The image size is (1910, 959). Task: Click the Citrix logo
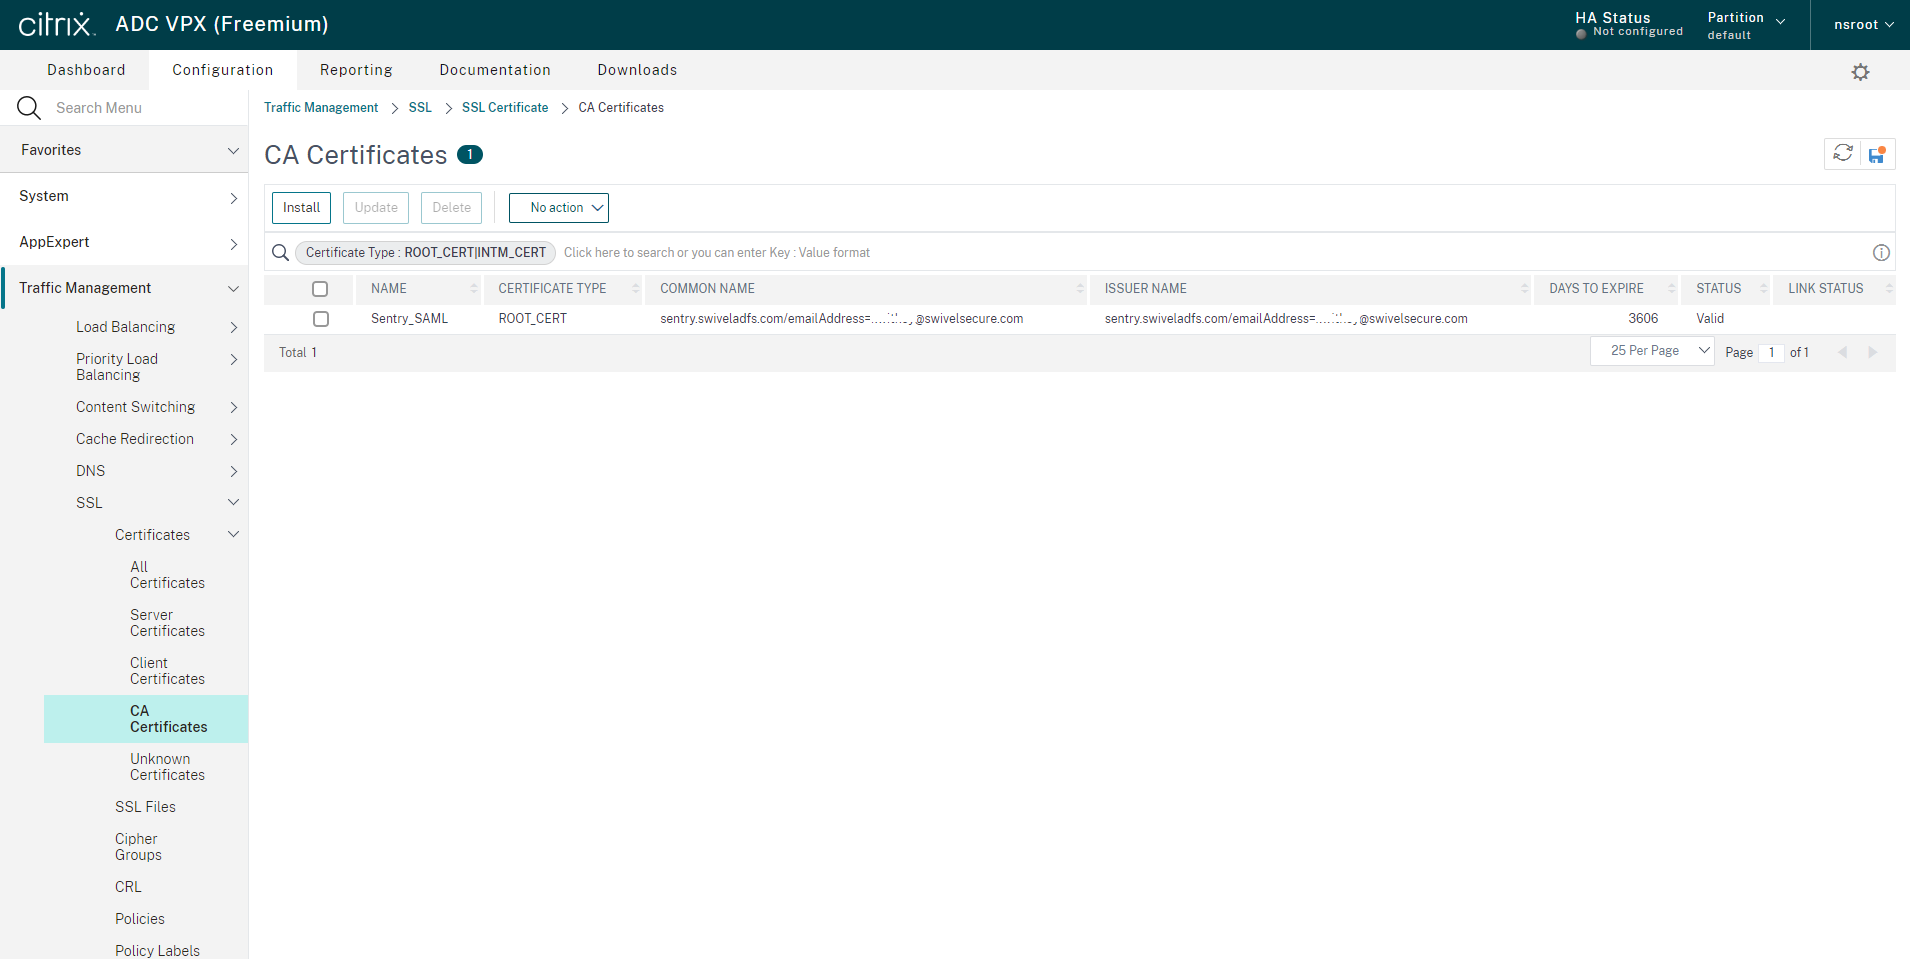pyautogui.click(x=57, y=24)
